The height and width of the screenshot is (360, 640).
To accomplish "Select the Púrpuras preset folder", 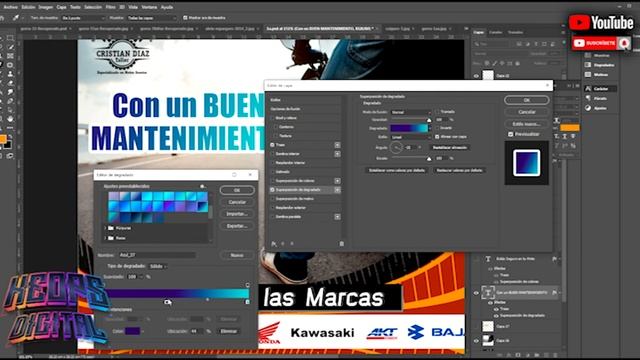I will pos(124,228).
